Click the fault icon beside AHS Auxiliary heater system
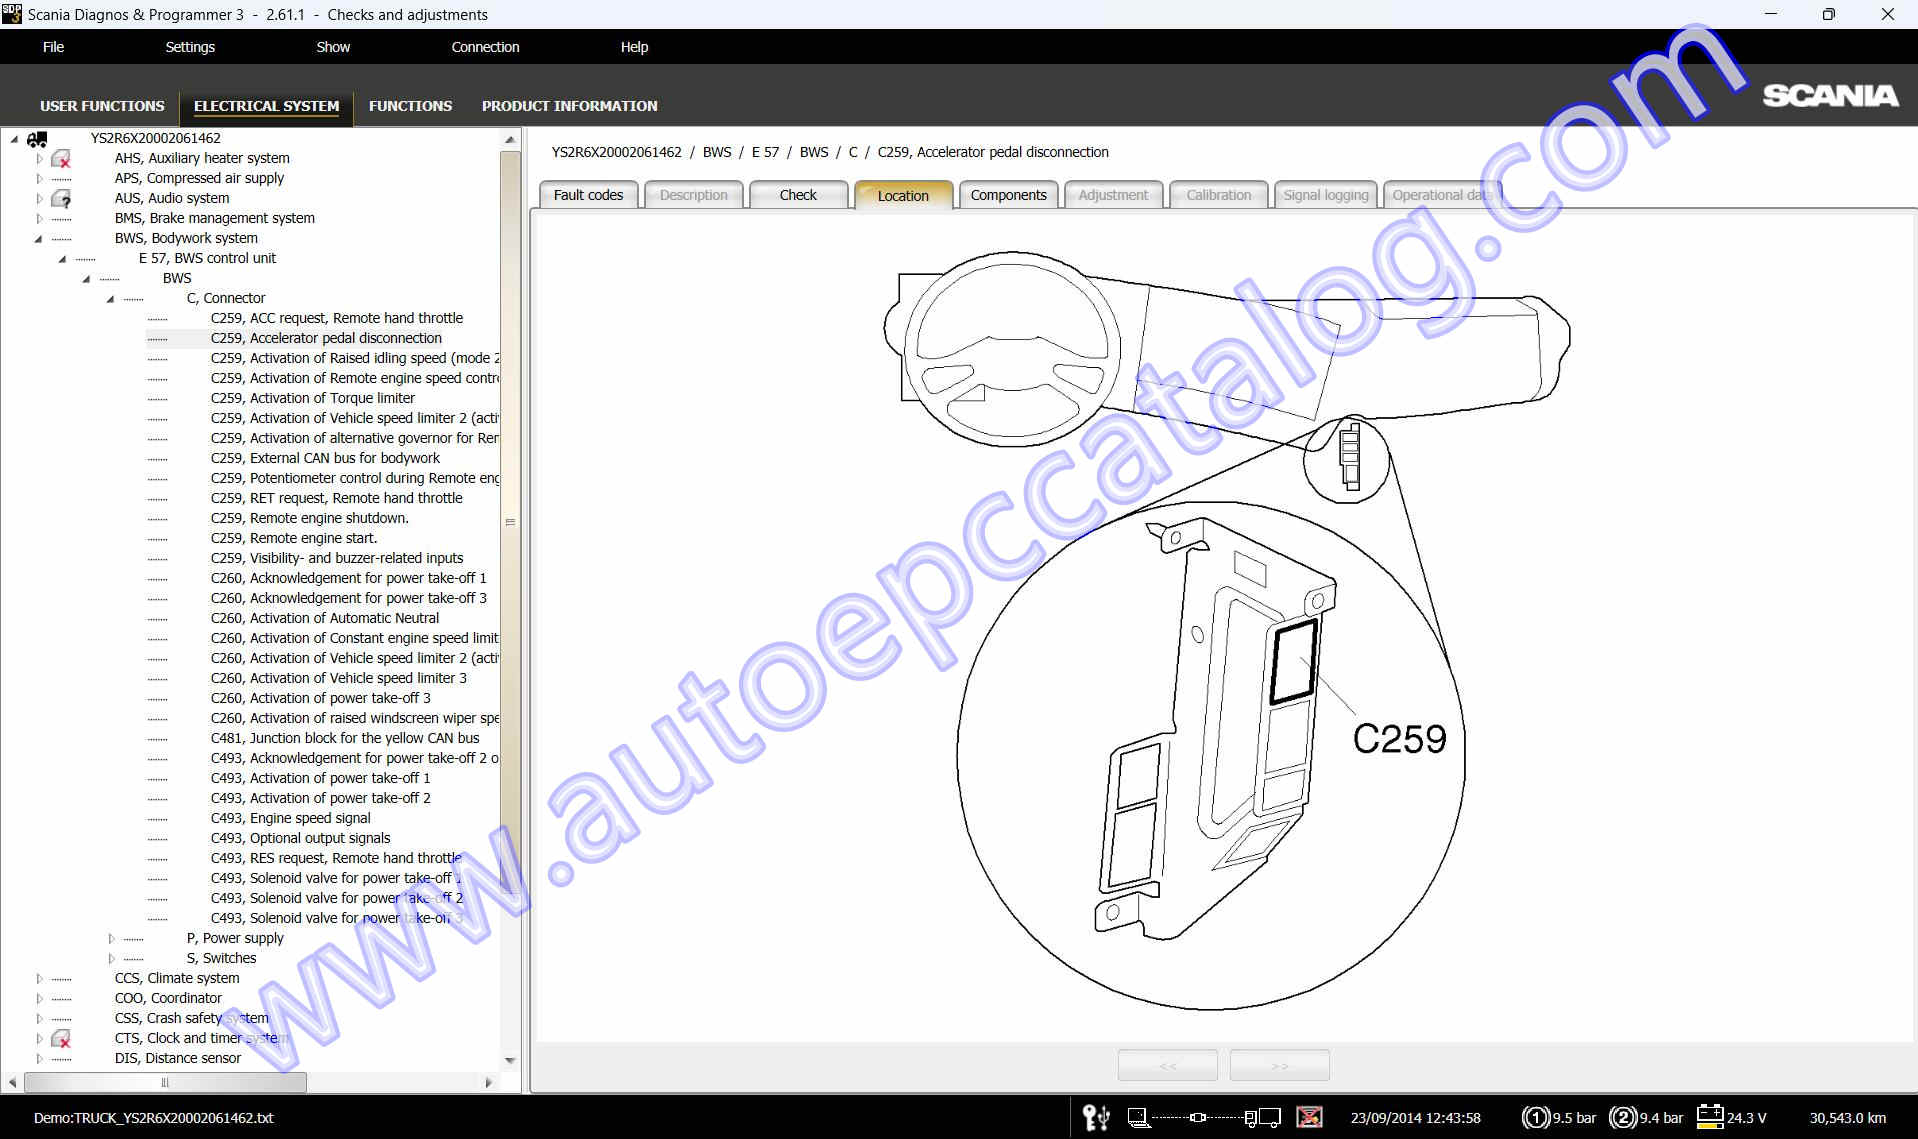Image resolution: width=1918 pixels, height=1139 pixels. click(62, 158)
